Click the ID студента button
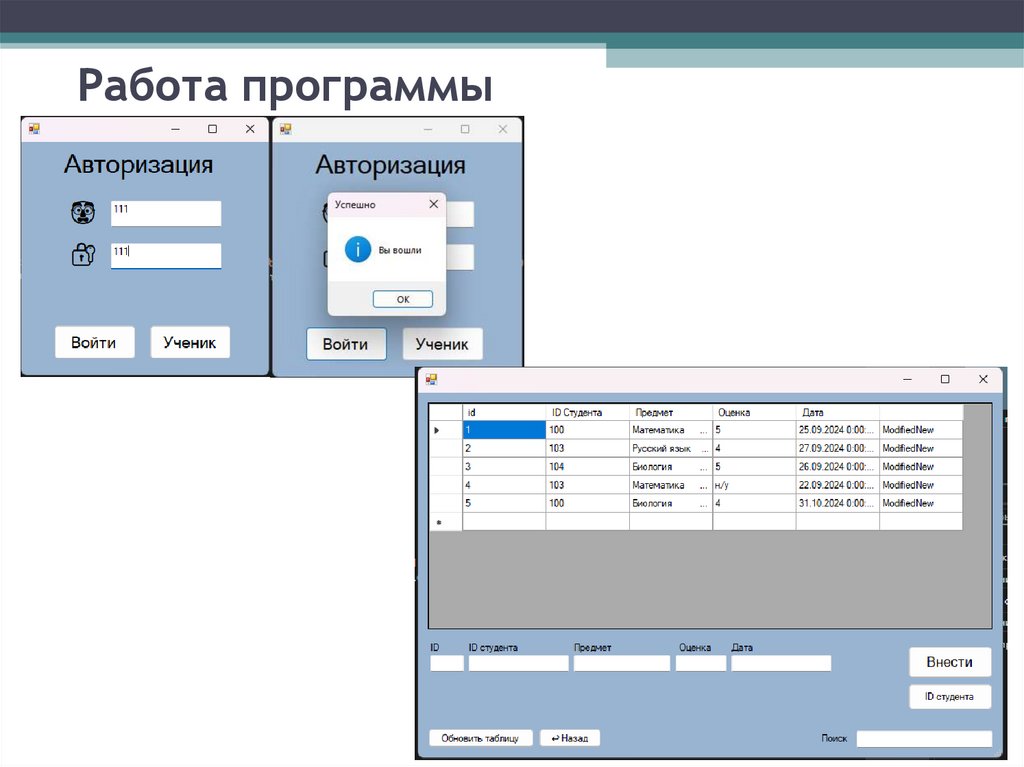This screenshot has width=1024, height=767. [x=950, y=697]
